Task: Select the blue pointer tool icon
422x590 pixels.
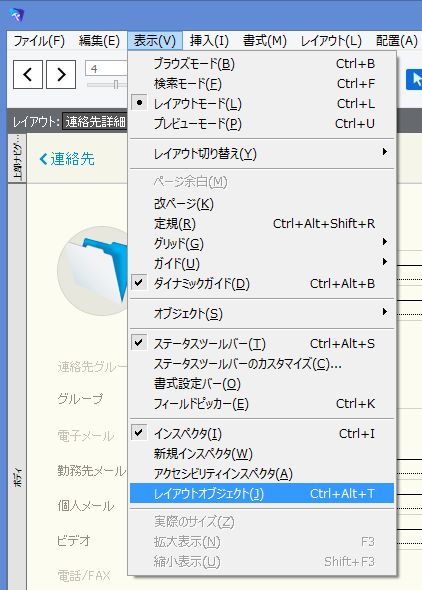Action: 414,79
